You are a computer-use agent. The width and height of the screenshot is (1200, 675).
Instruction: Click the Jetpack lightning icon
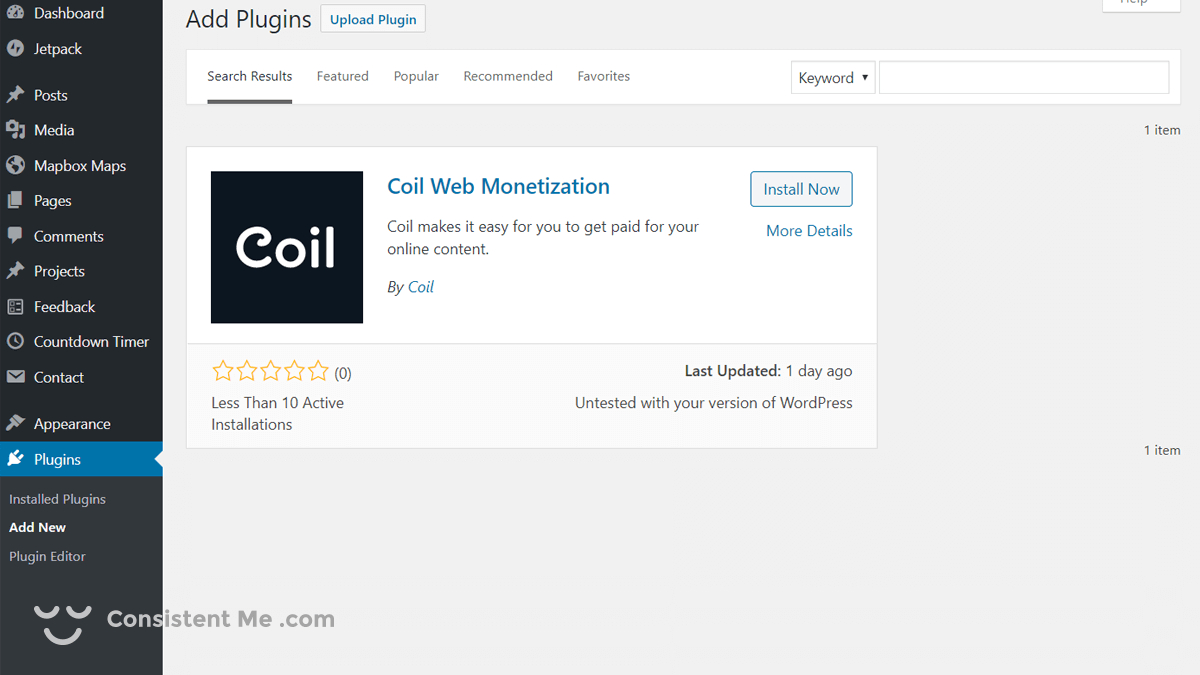15,49
